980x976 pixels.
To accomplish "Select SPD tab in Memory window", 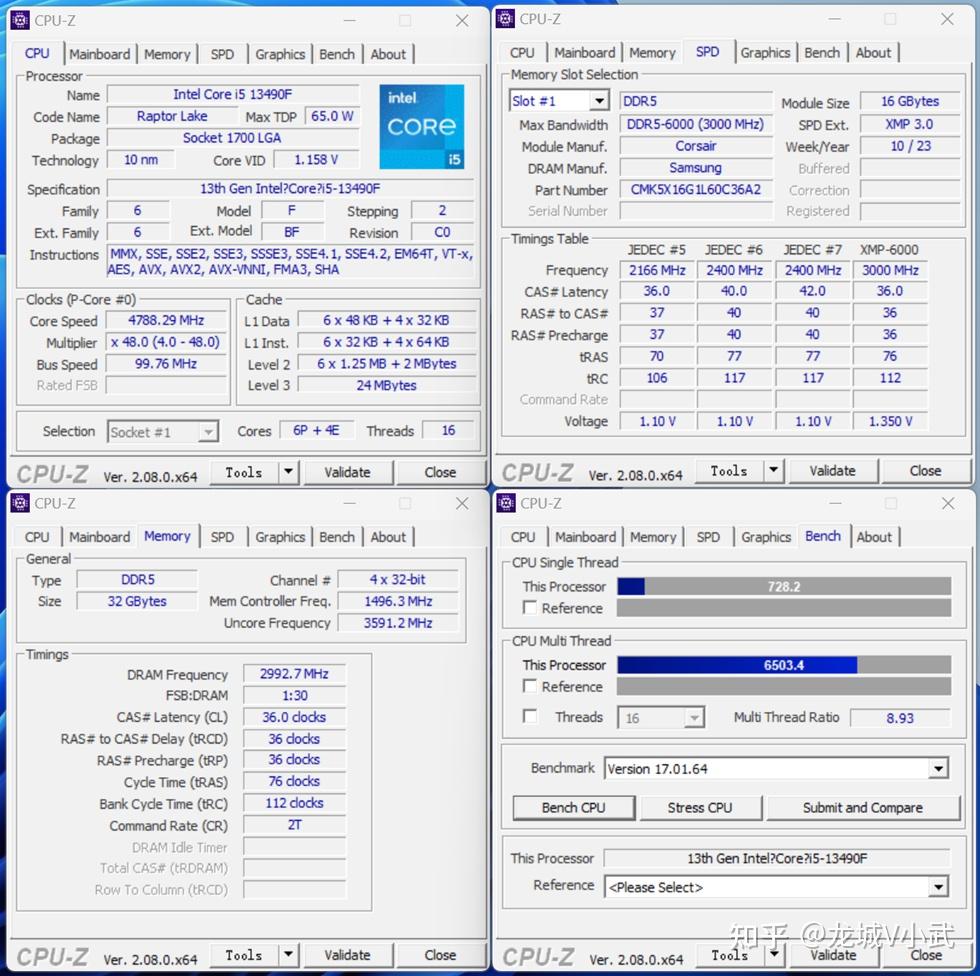I will coord(222,537).
